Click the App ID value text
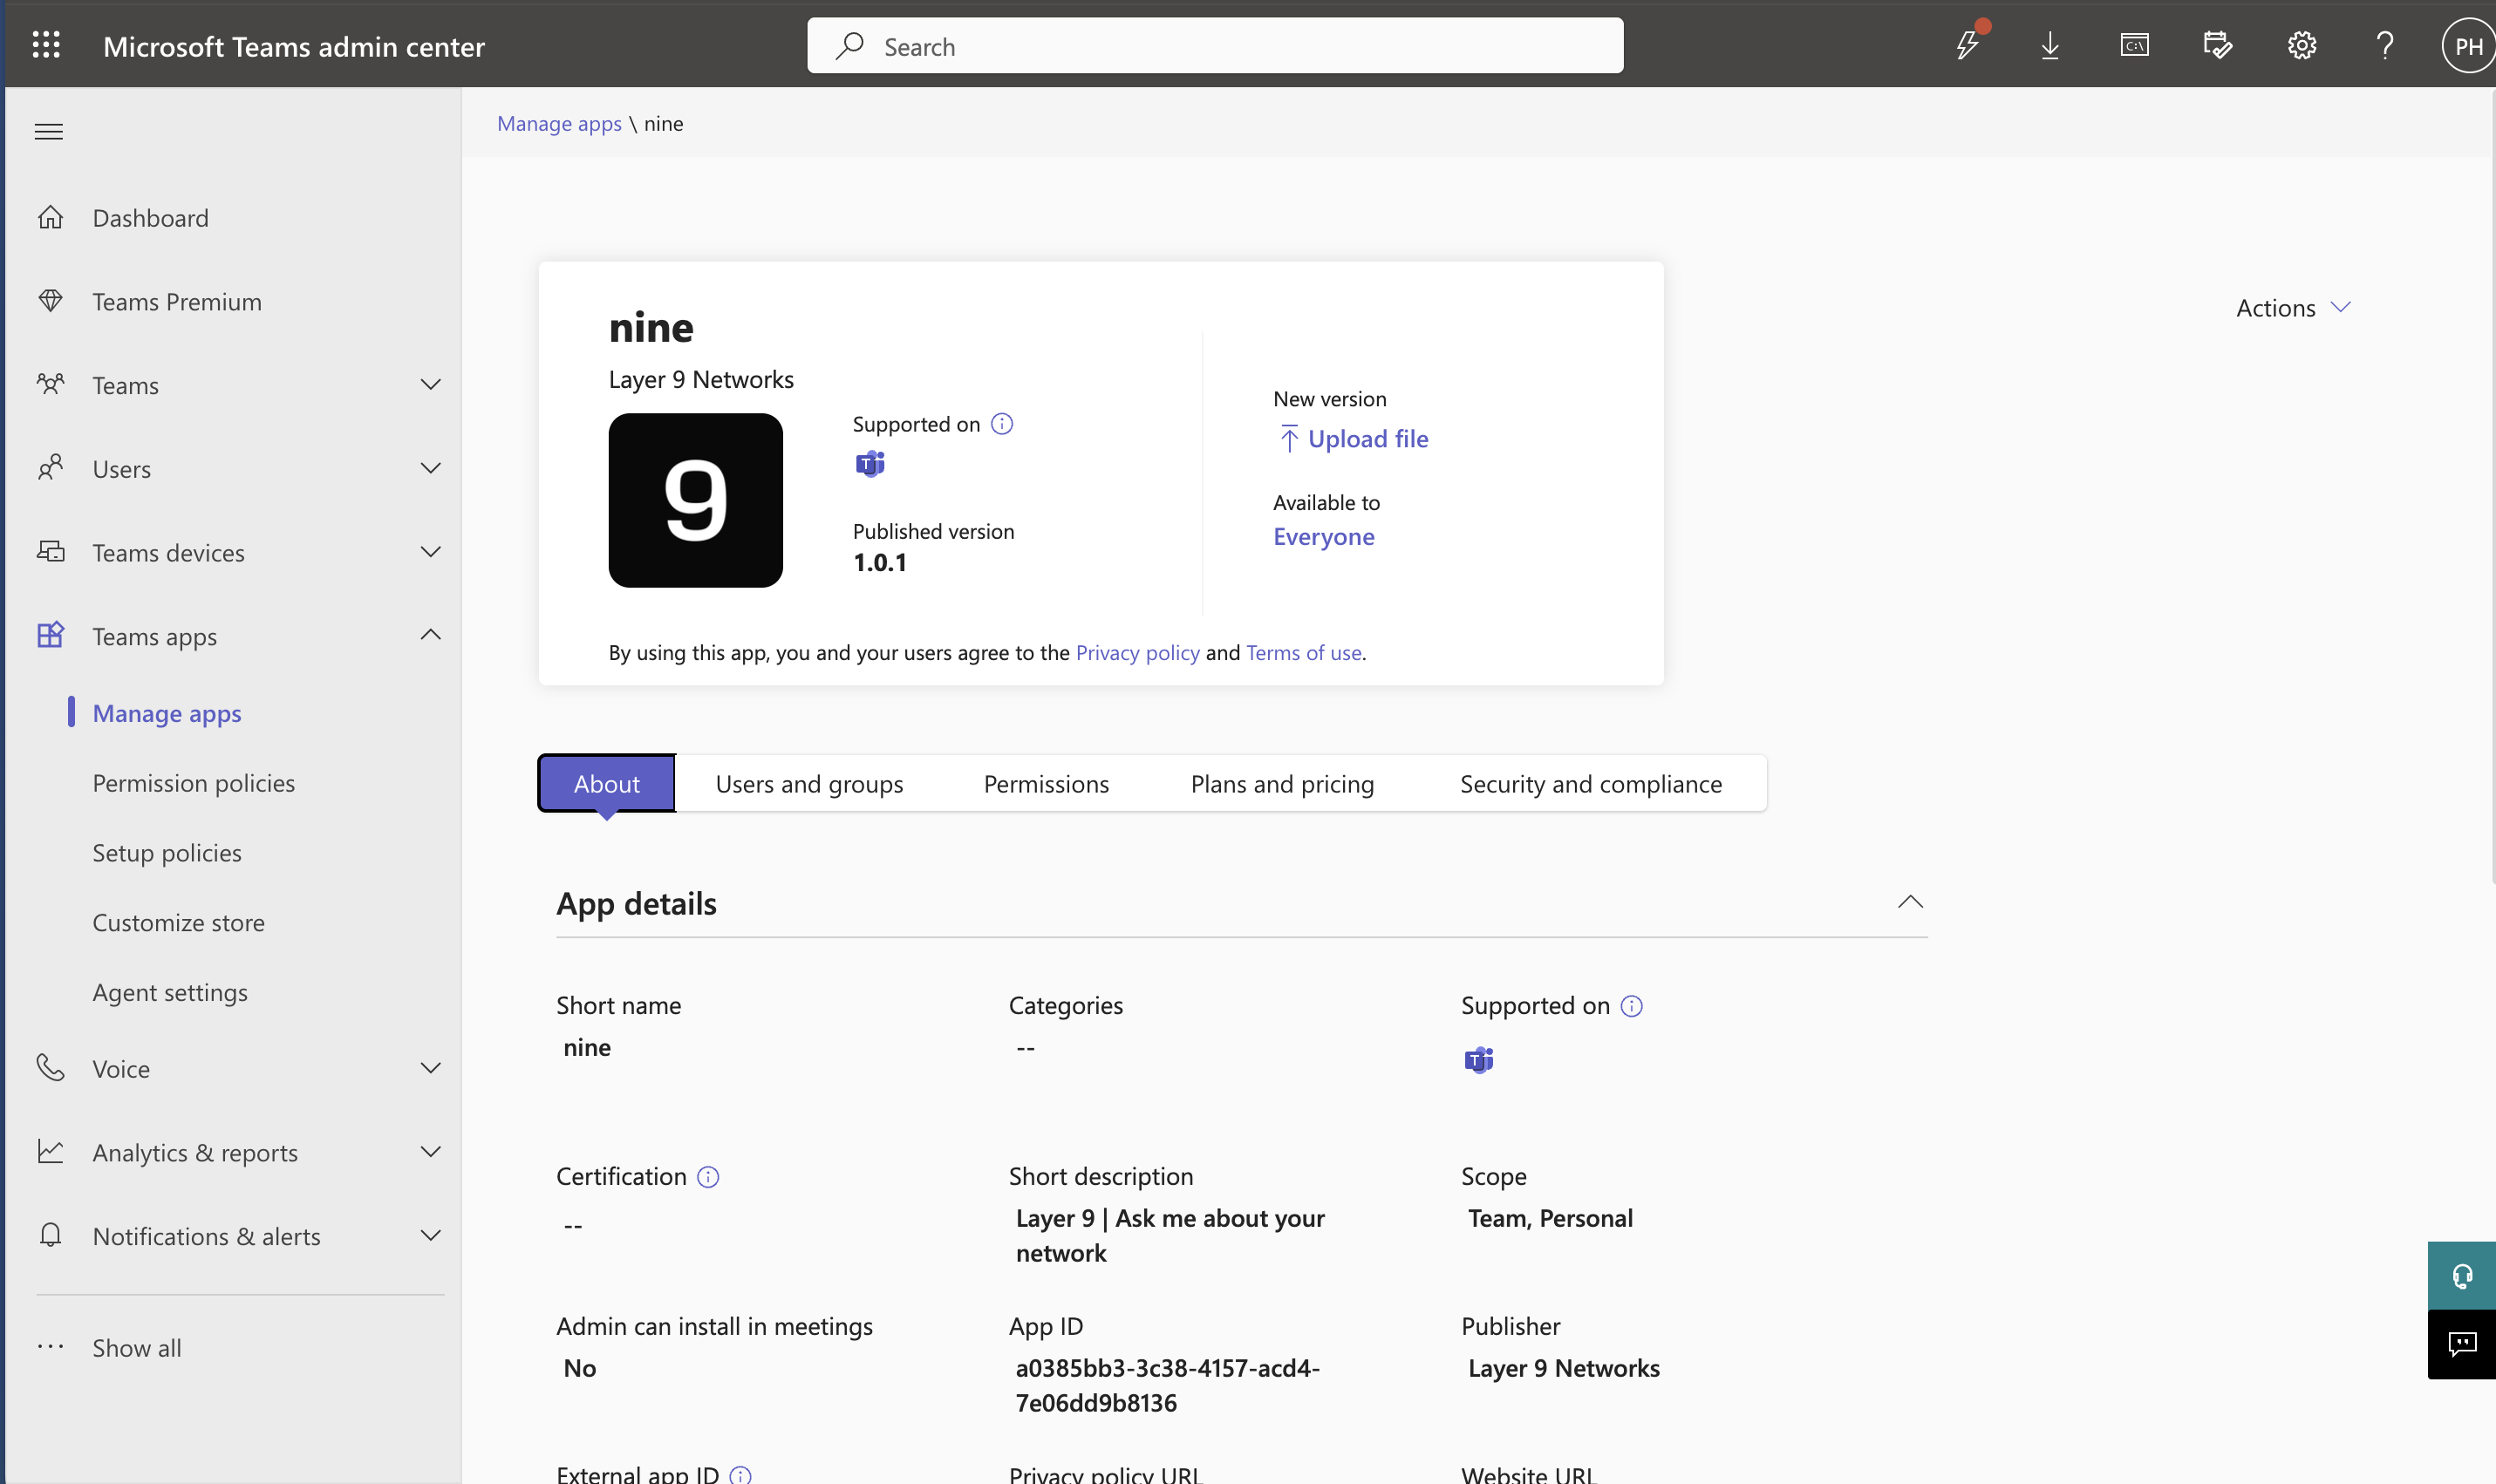2496x1484 pixels. tap(1167, 1385)
